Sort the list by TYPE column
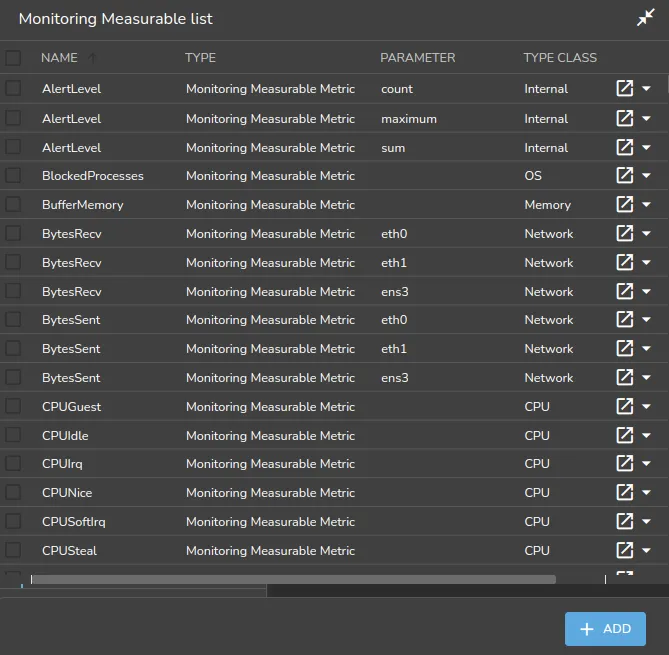The height and width of the screenshot is (655, 669). pos(201,58)
